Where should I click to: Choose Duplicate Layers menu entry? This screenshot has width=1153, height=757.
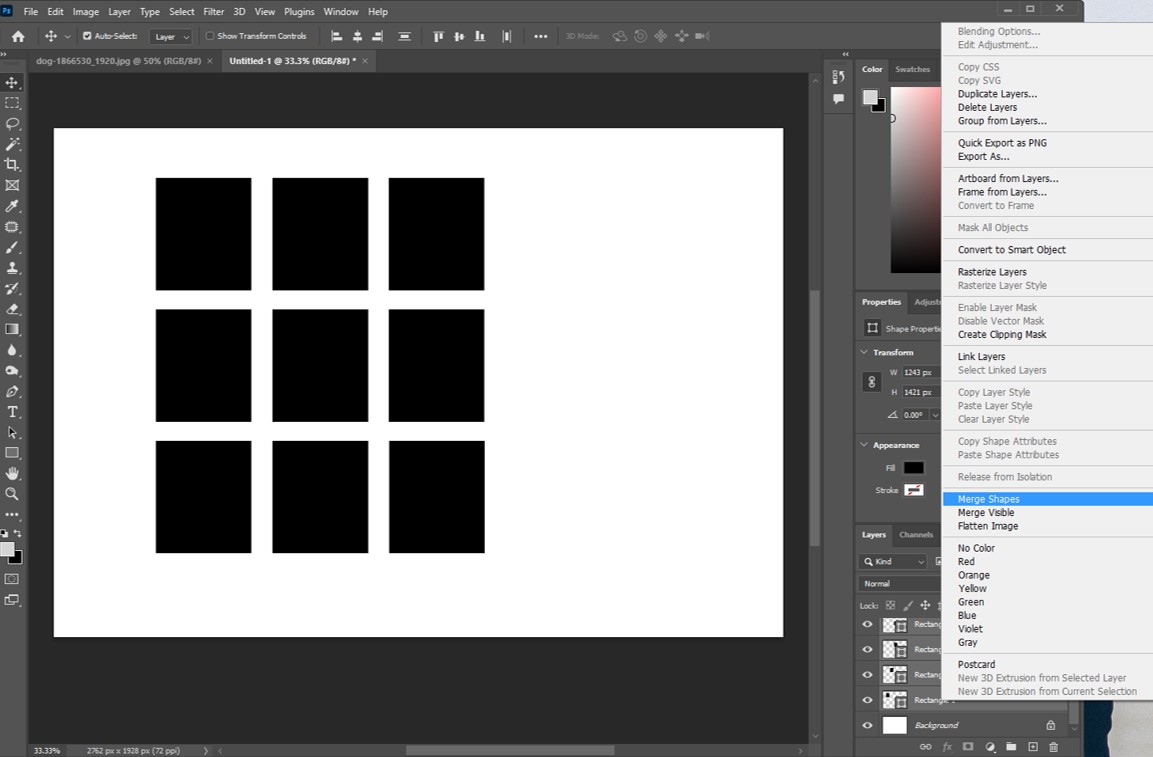(997, 94)
